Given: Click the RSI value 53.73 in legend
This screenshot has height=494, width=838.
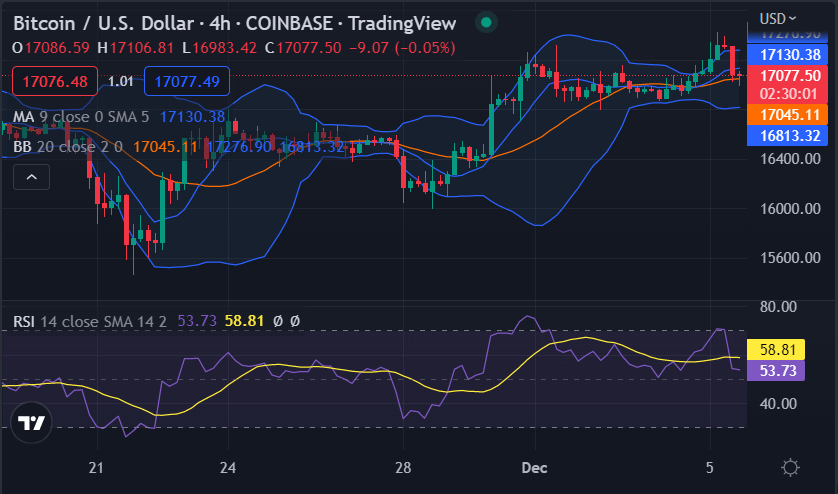Looking at the screenshot, I should coord(197,321).
